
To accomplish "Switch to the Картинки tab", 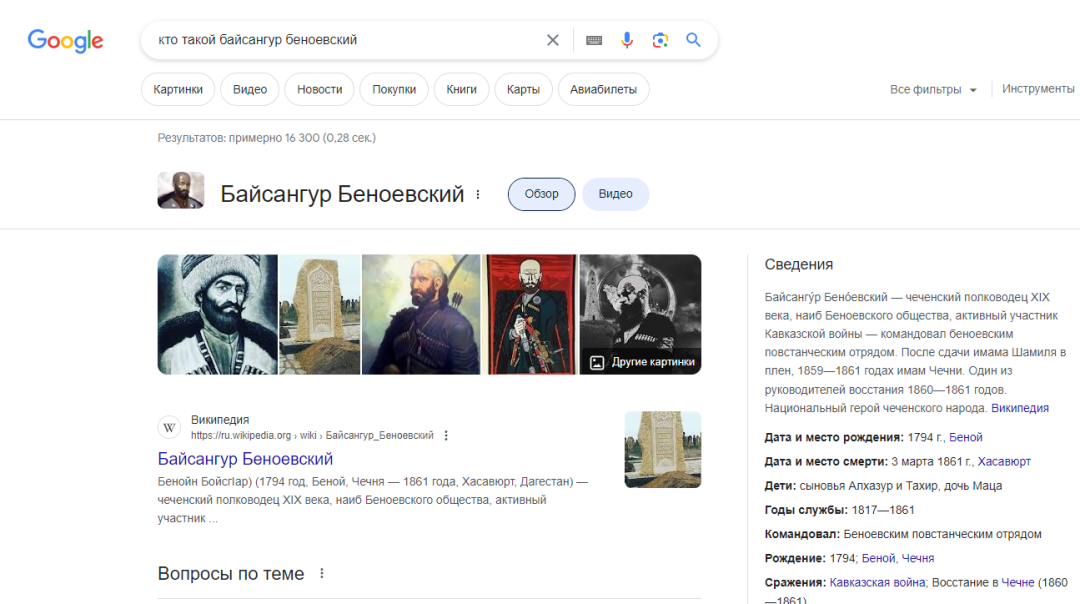I will [178, 89].
